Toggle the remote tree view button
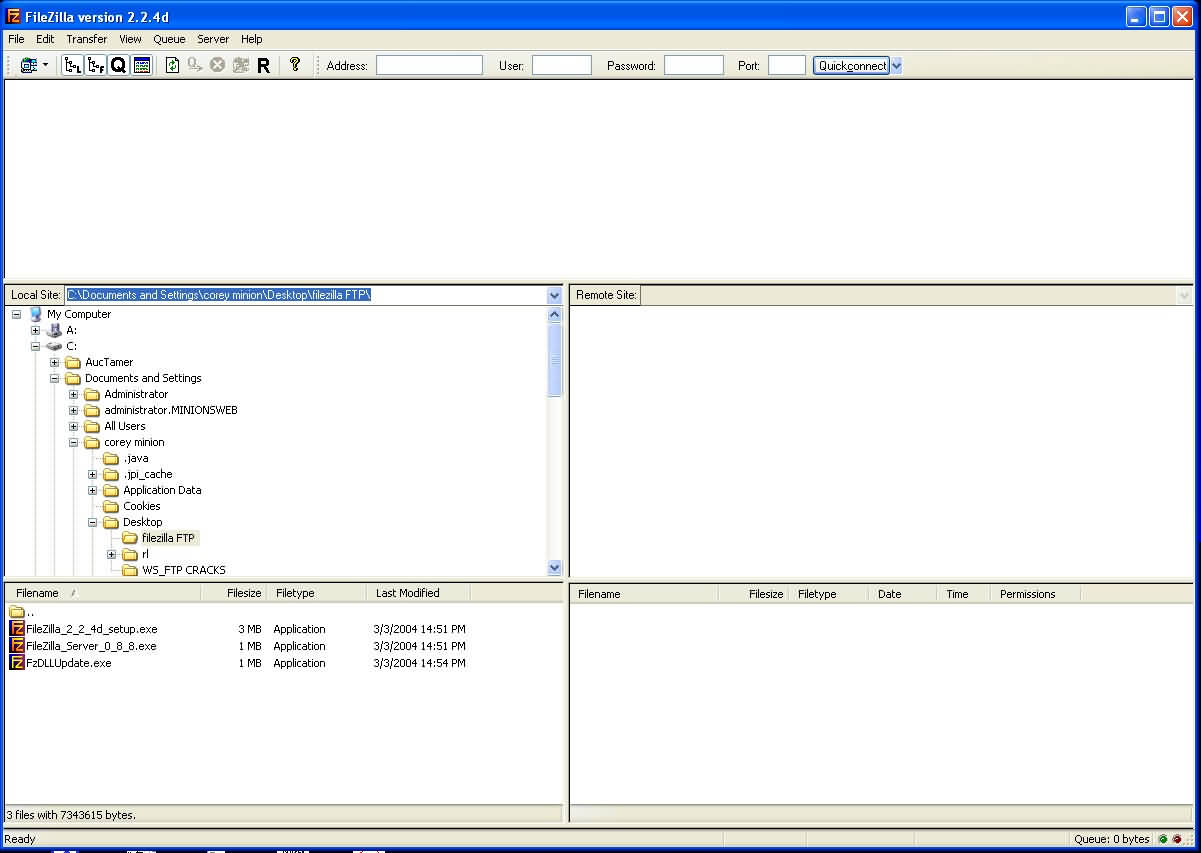 pyautogui.click(x=96, y=65)
